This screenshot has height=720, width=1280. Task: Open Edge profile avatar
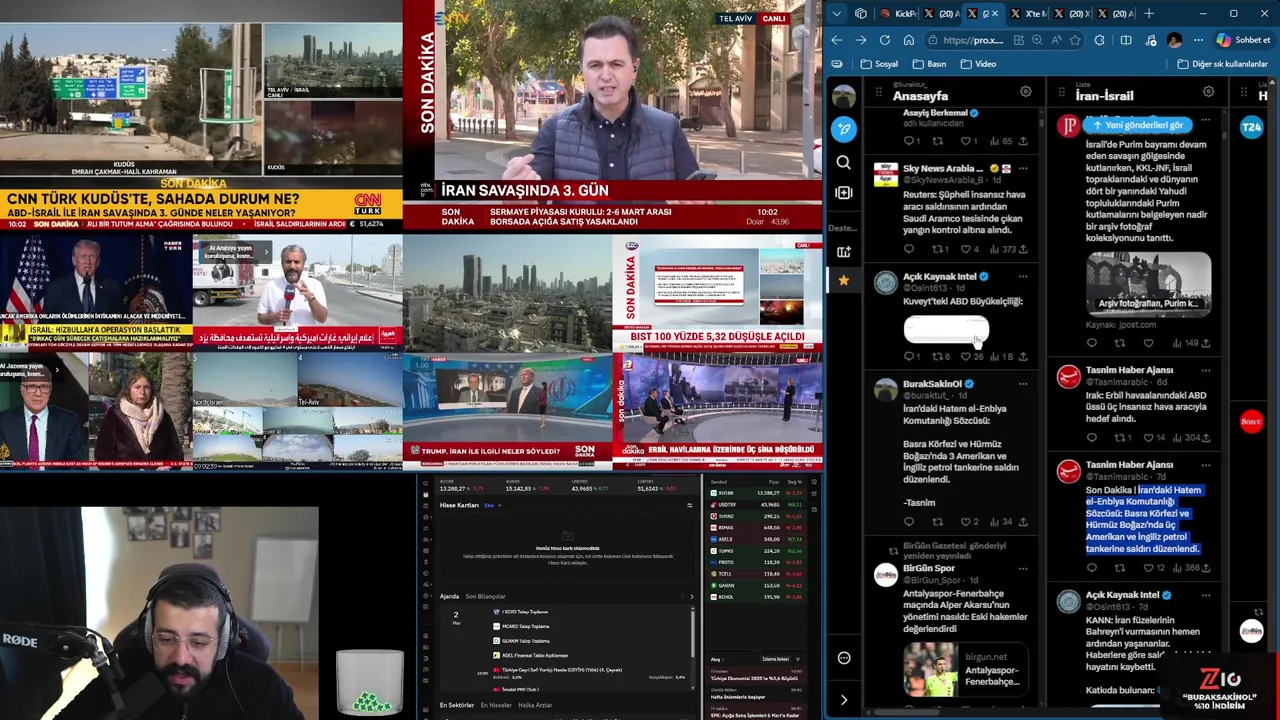1174,40
